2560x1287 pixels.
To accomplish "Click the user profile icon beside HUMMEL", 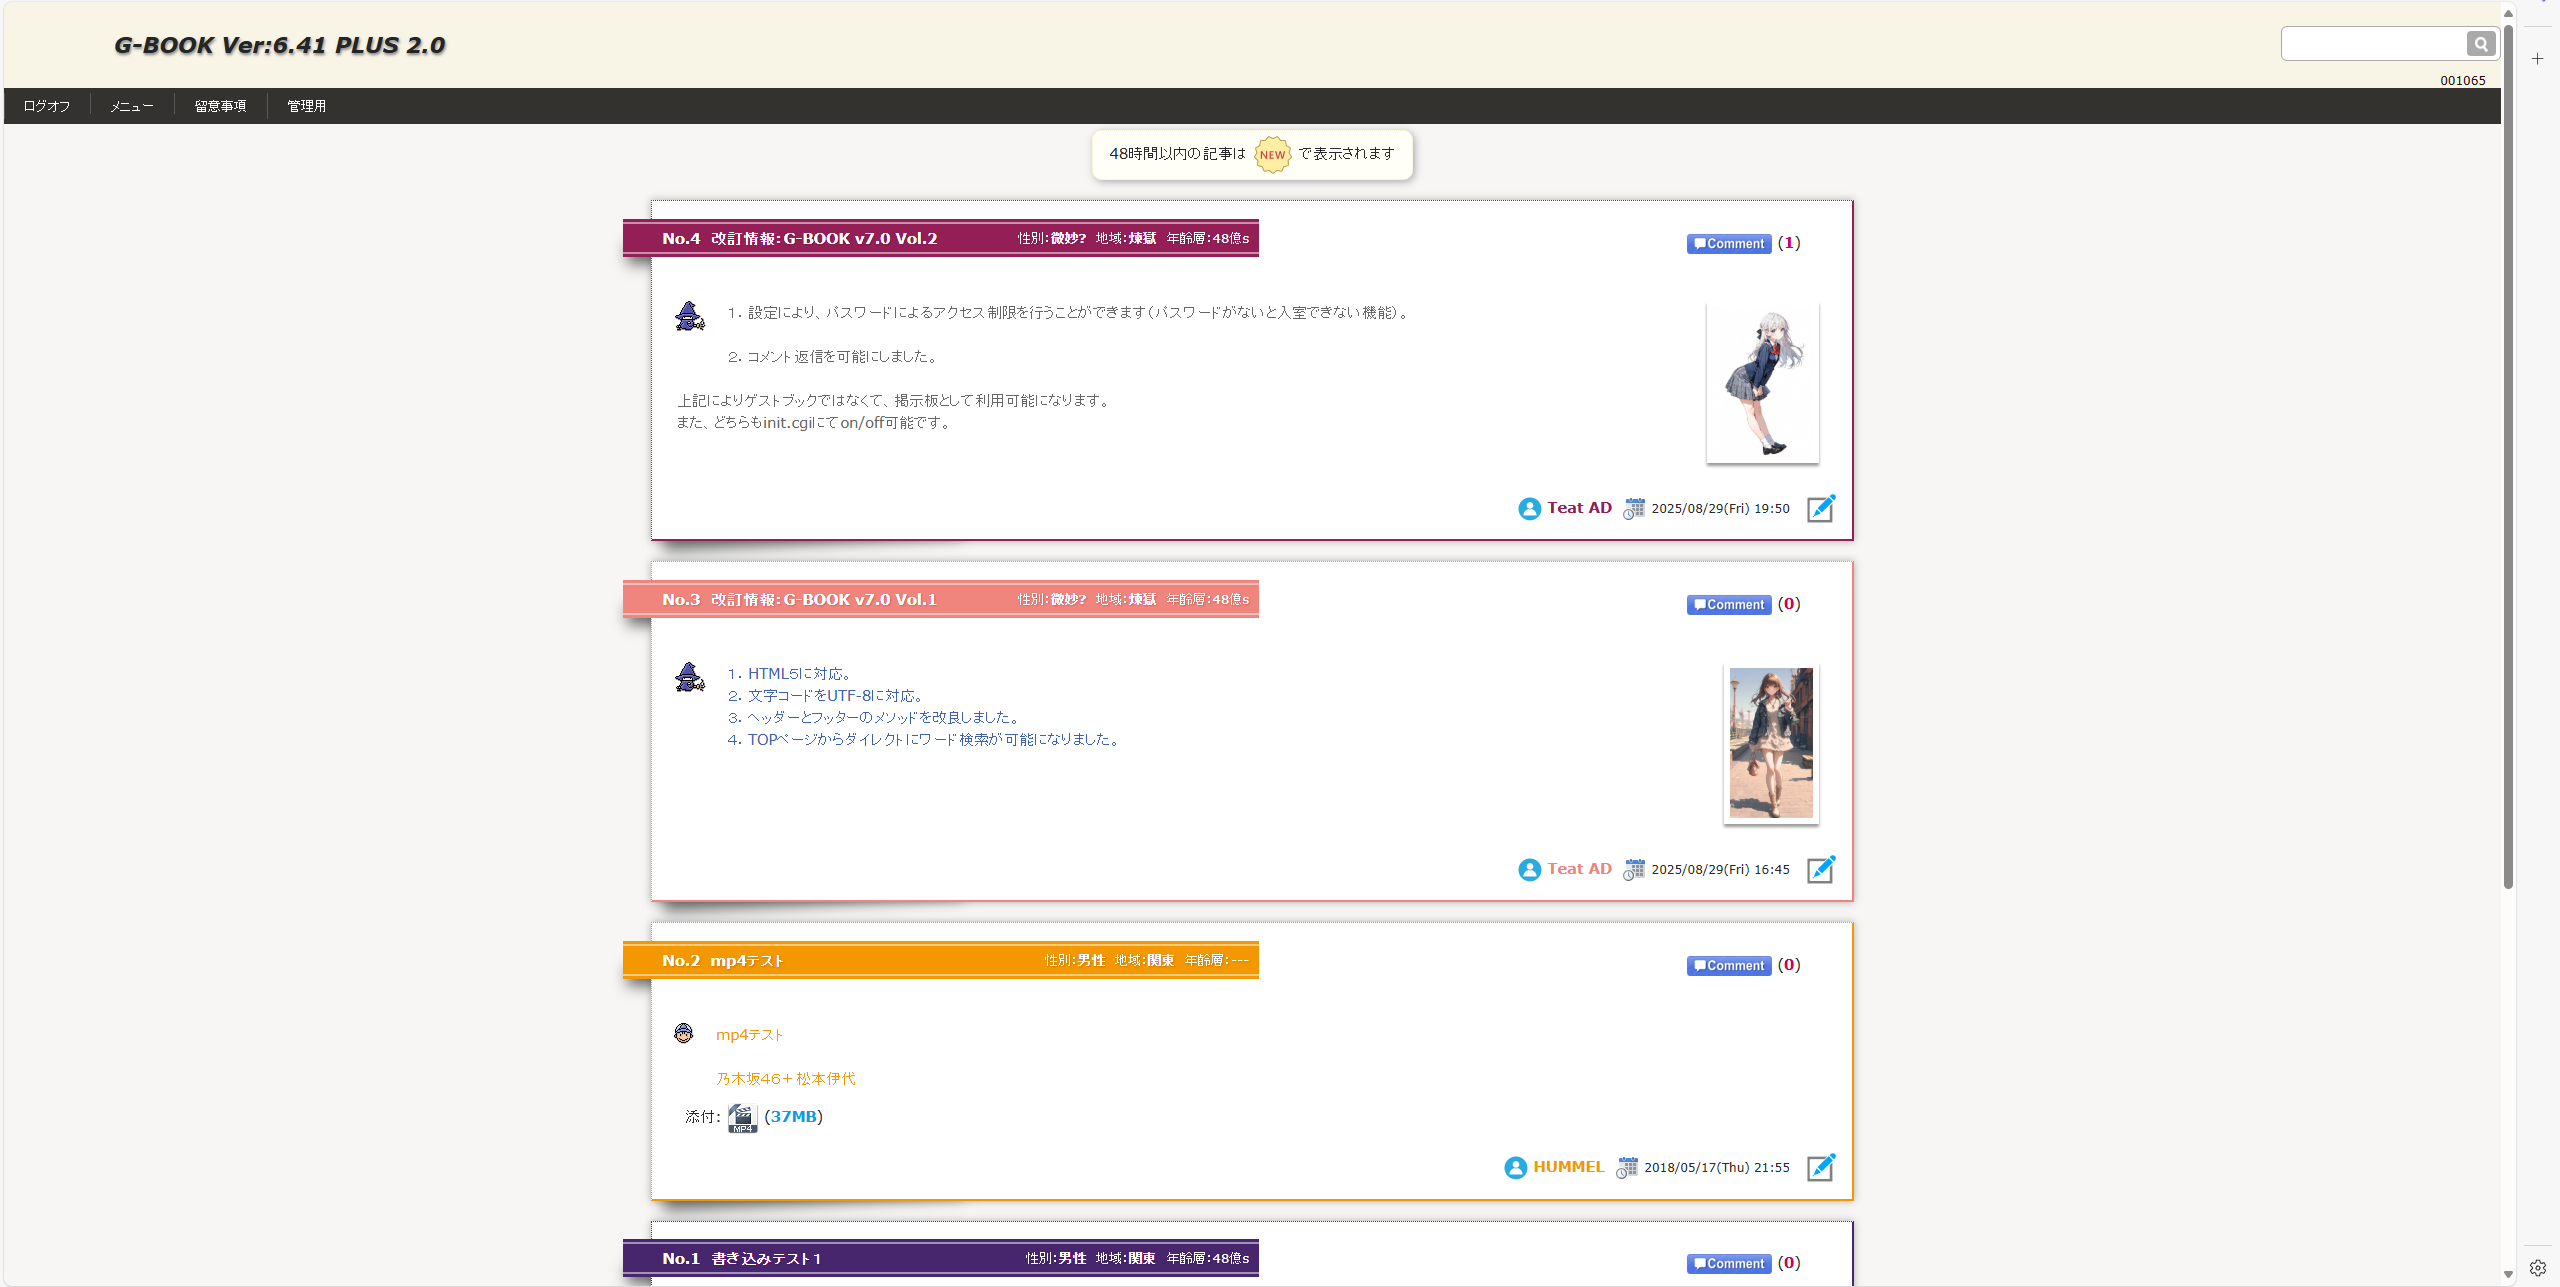I will click(x=1516, y=1167).
